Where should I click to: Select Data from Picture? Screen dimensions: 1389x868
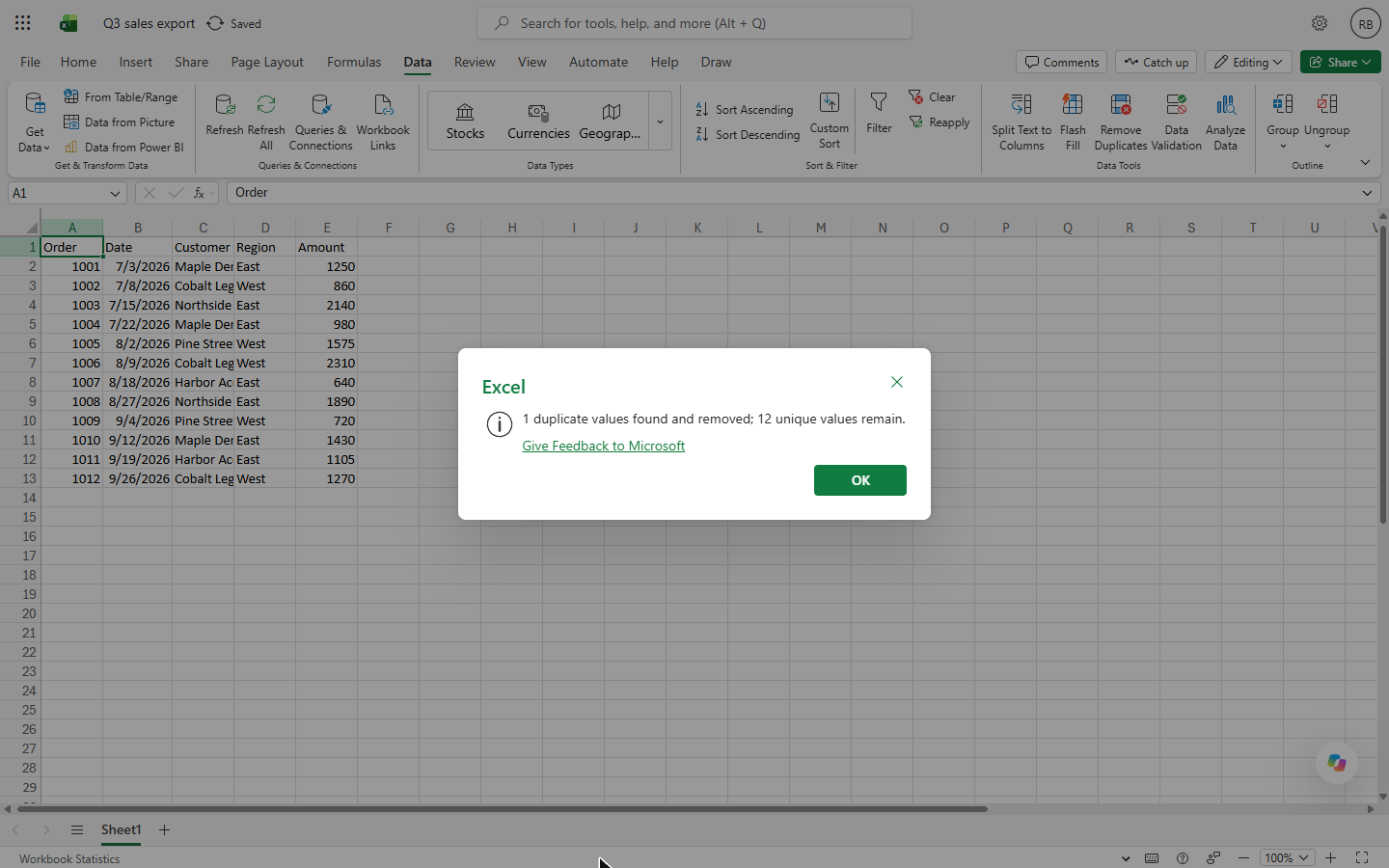(119, 122)
